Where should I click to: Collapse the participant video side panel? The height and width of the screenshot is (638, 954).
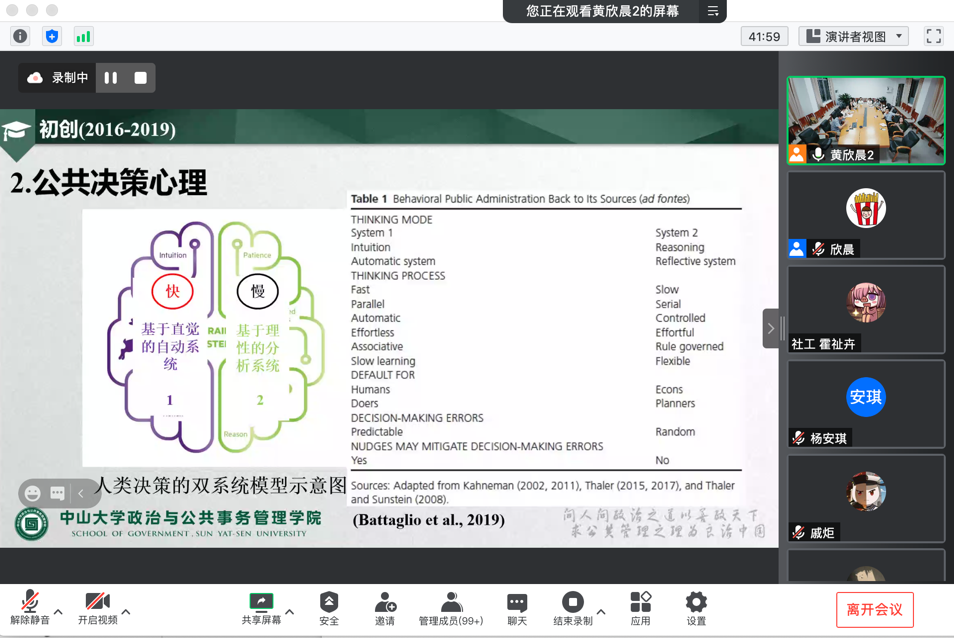tap(771, 328)
